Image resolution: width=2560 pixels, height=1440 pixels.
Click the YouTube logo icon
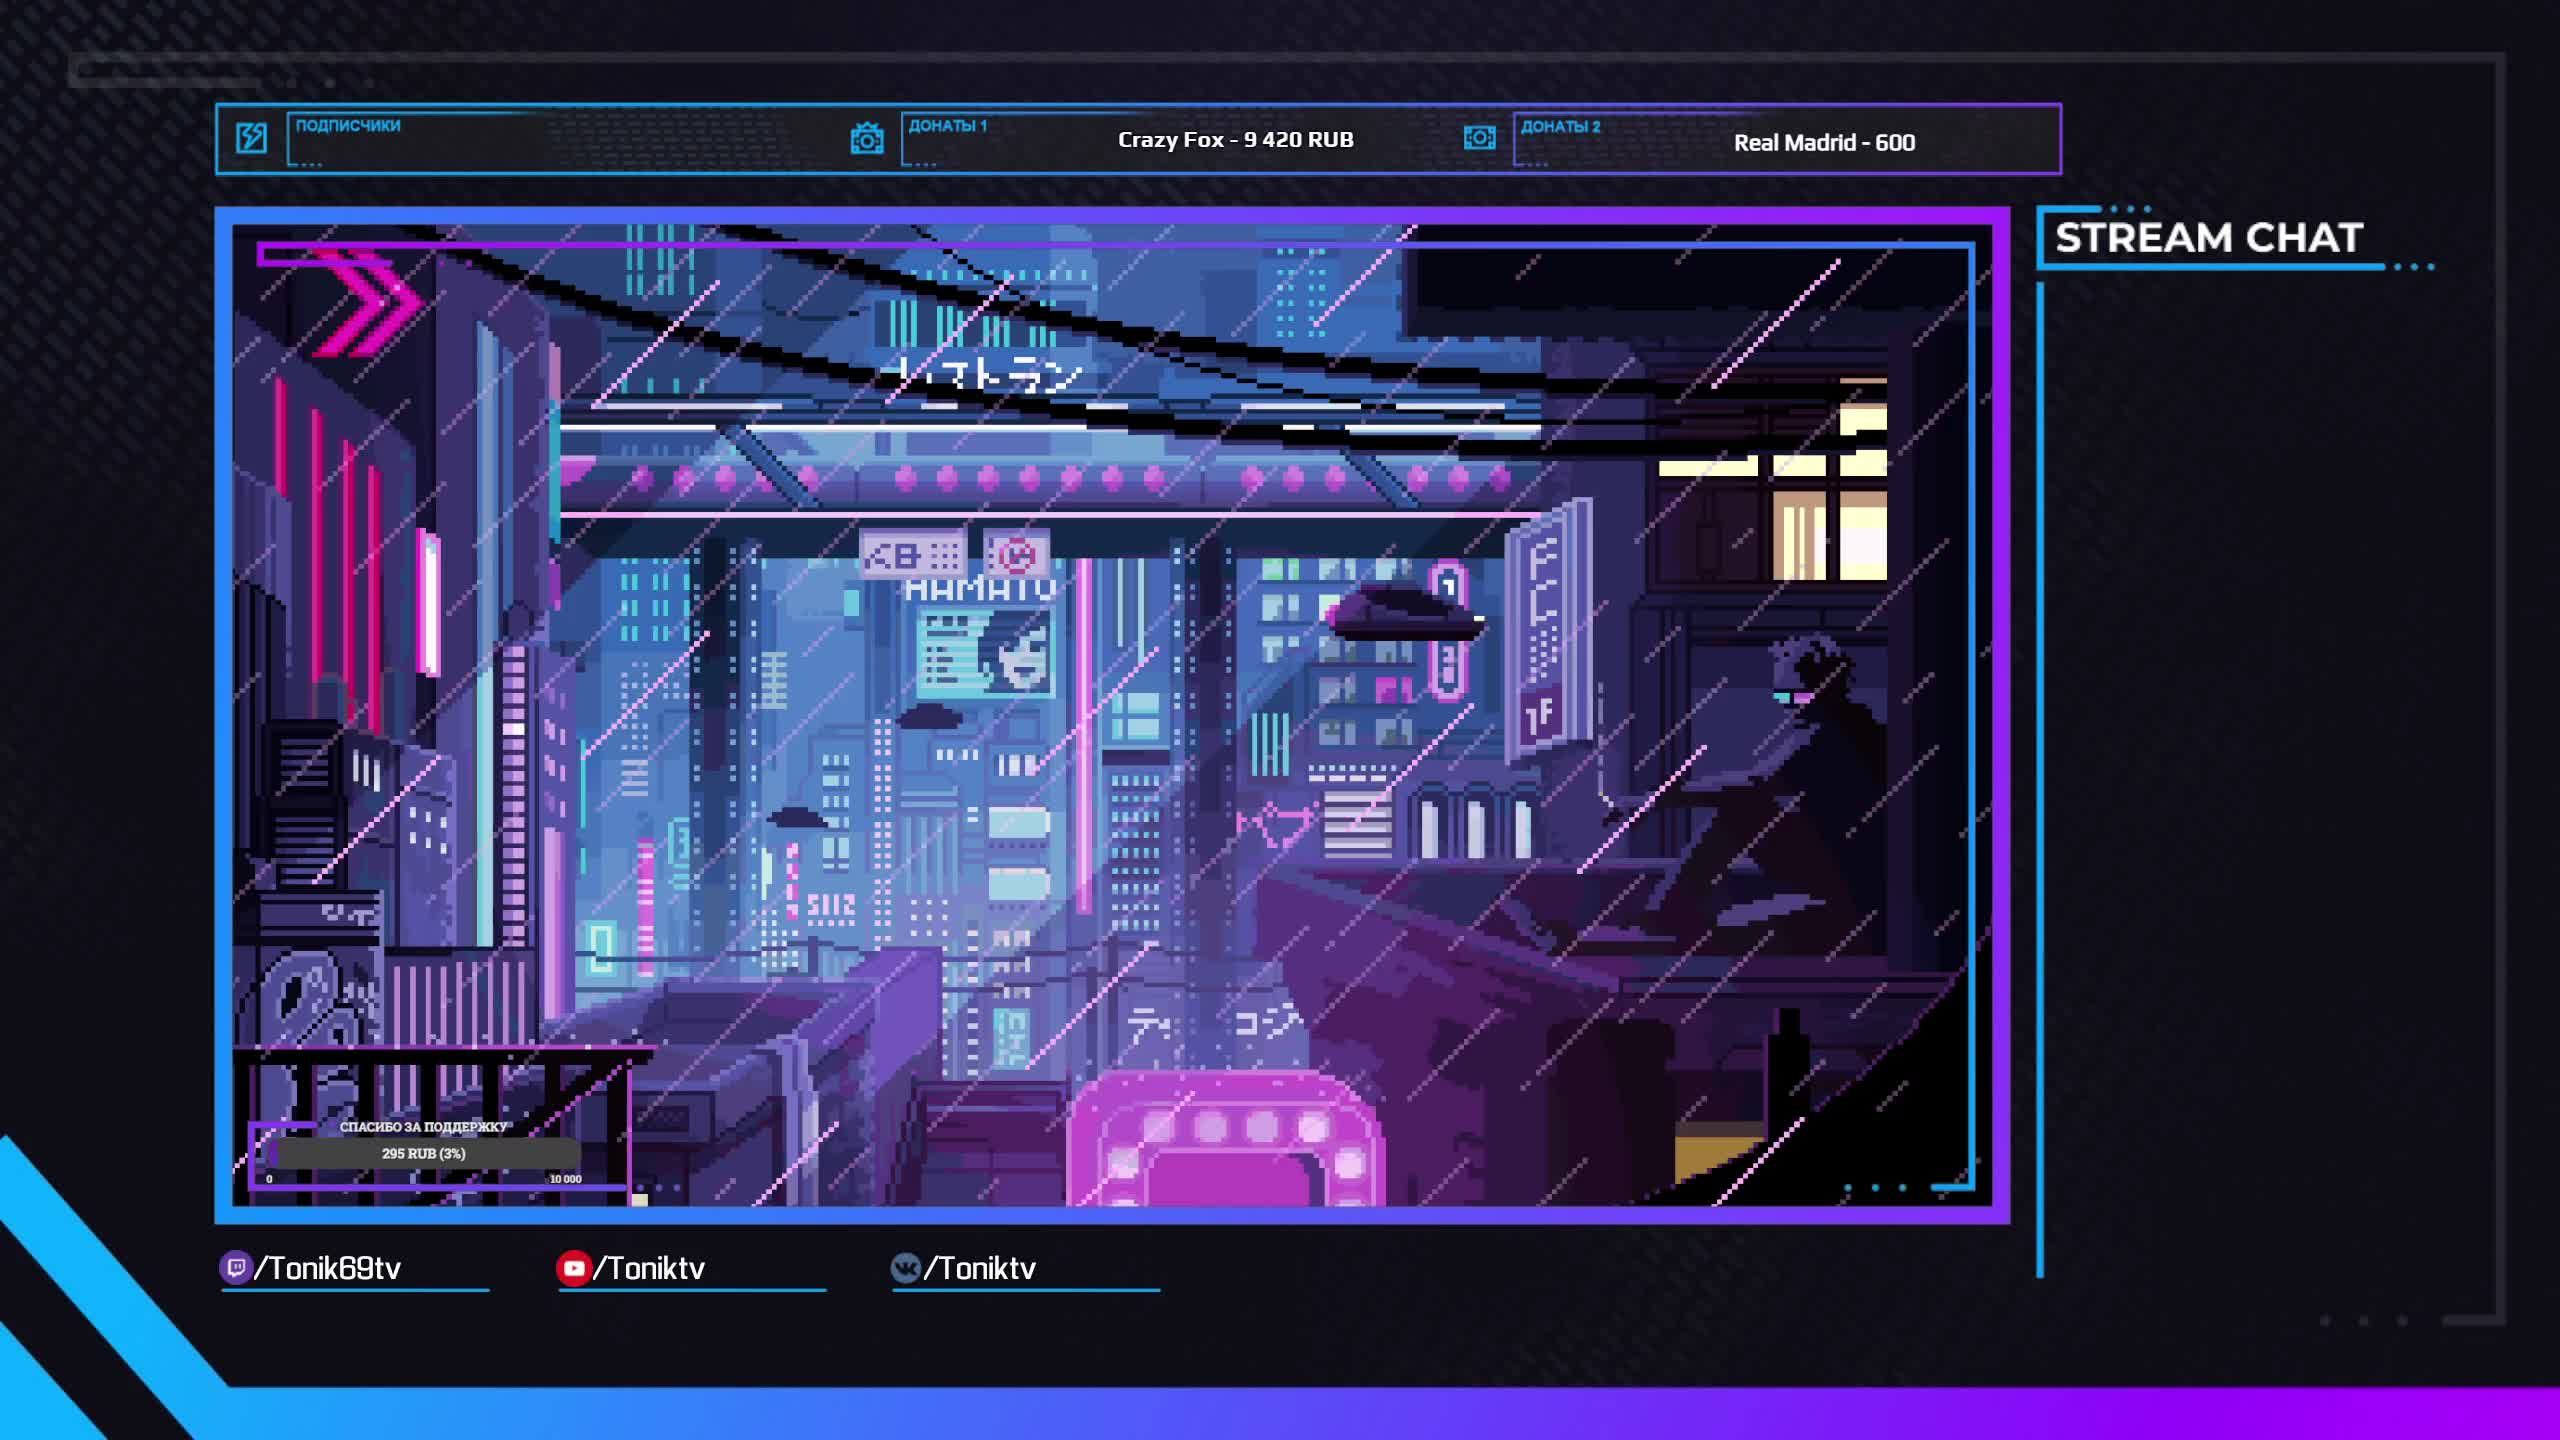[x=573, y=1268]
